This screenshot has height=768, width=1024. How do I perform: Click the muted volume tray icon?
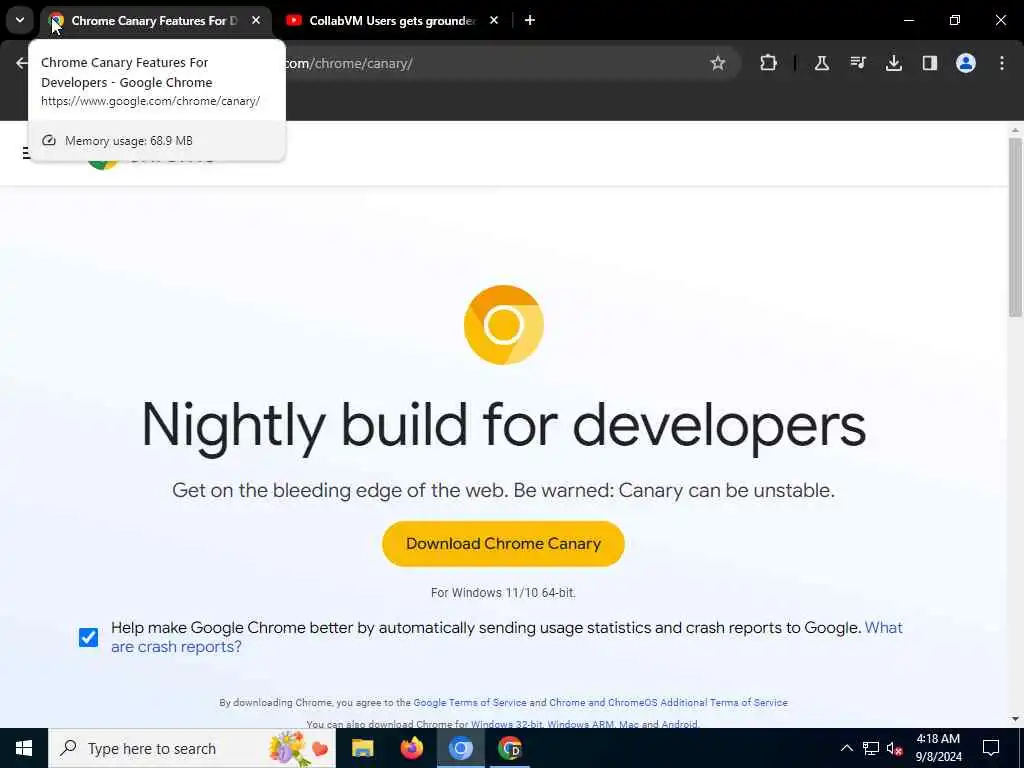pos(894,748)
